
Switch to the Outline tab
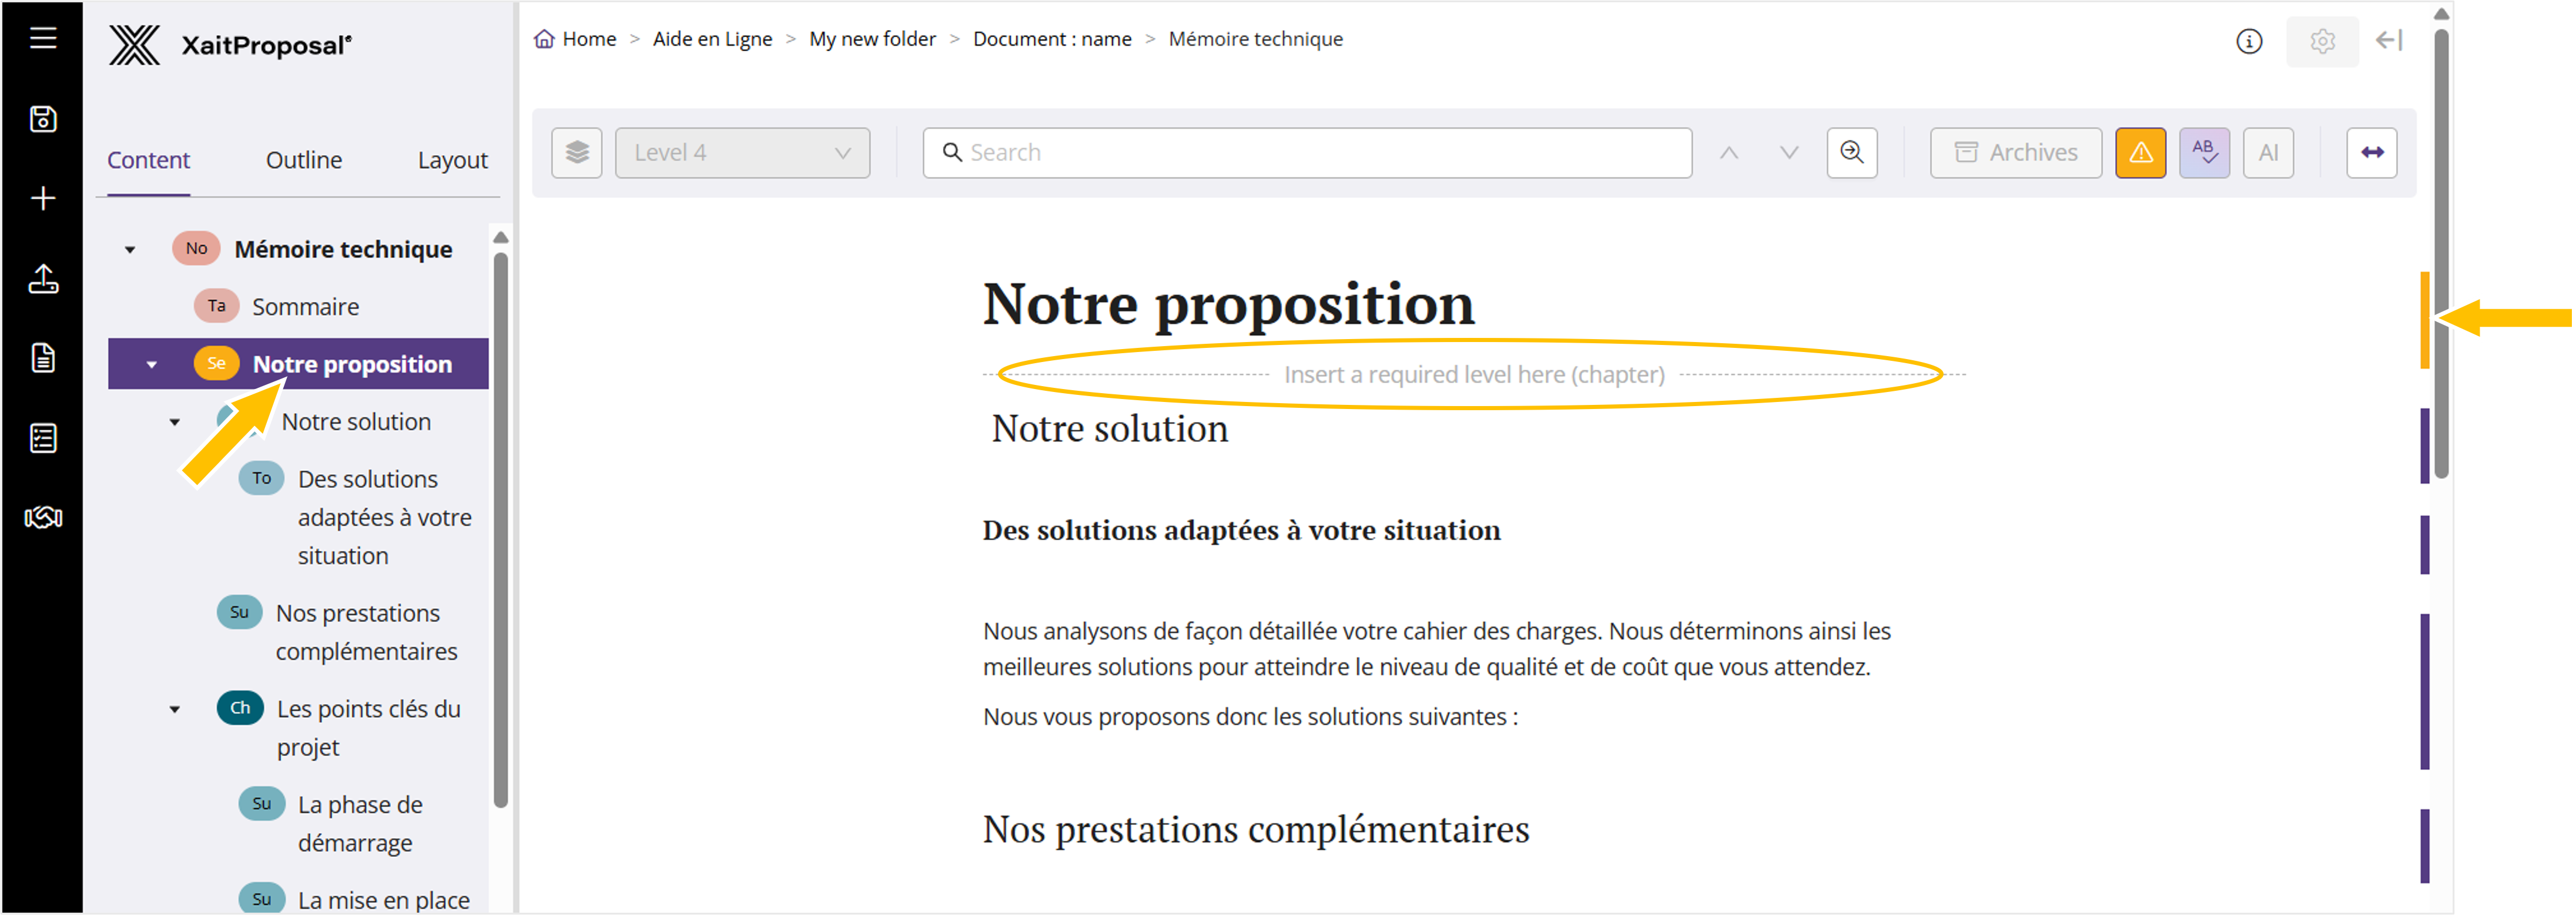click(303, 160)
